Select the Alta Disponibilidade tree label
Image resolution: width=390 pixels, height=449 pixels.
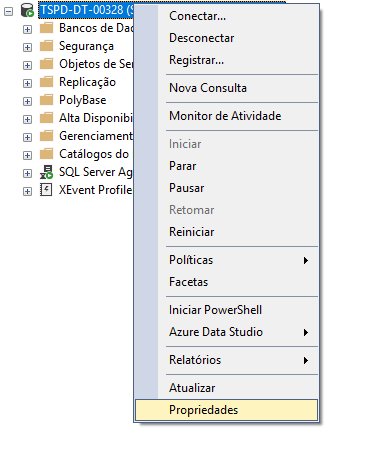96,118
